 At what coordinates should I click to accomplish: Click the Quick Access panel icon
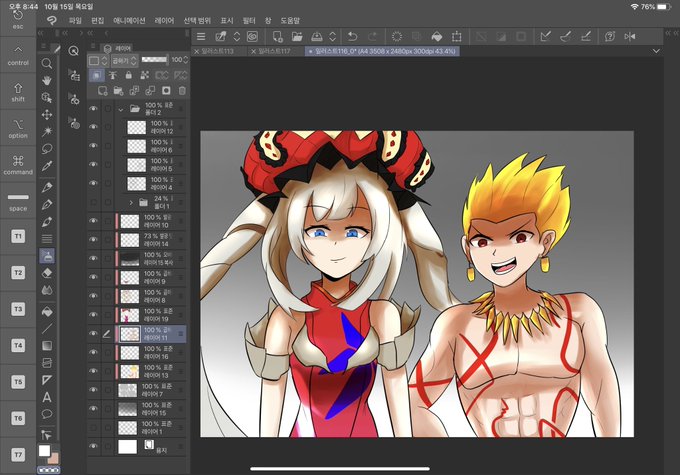coord(74,51)
